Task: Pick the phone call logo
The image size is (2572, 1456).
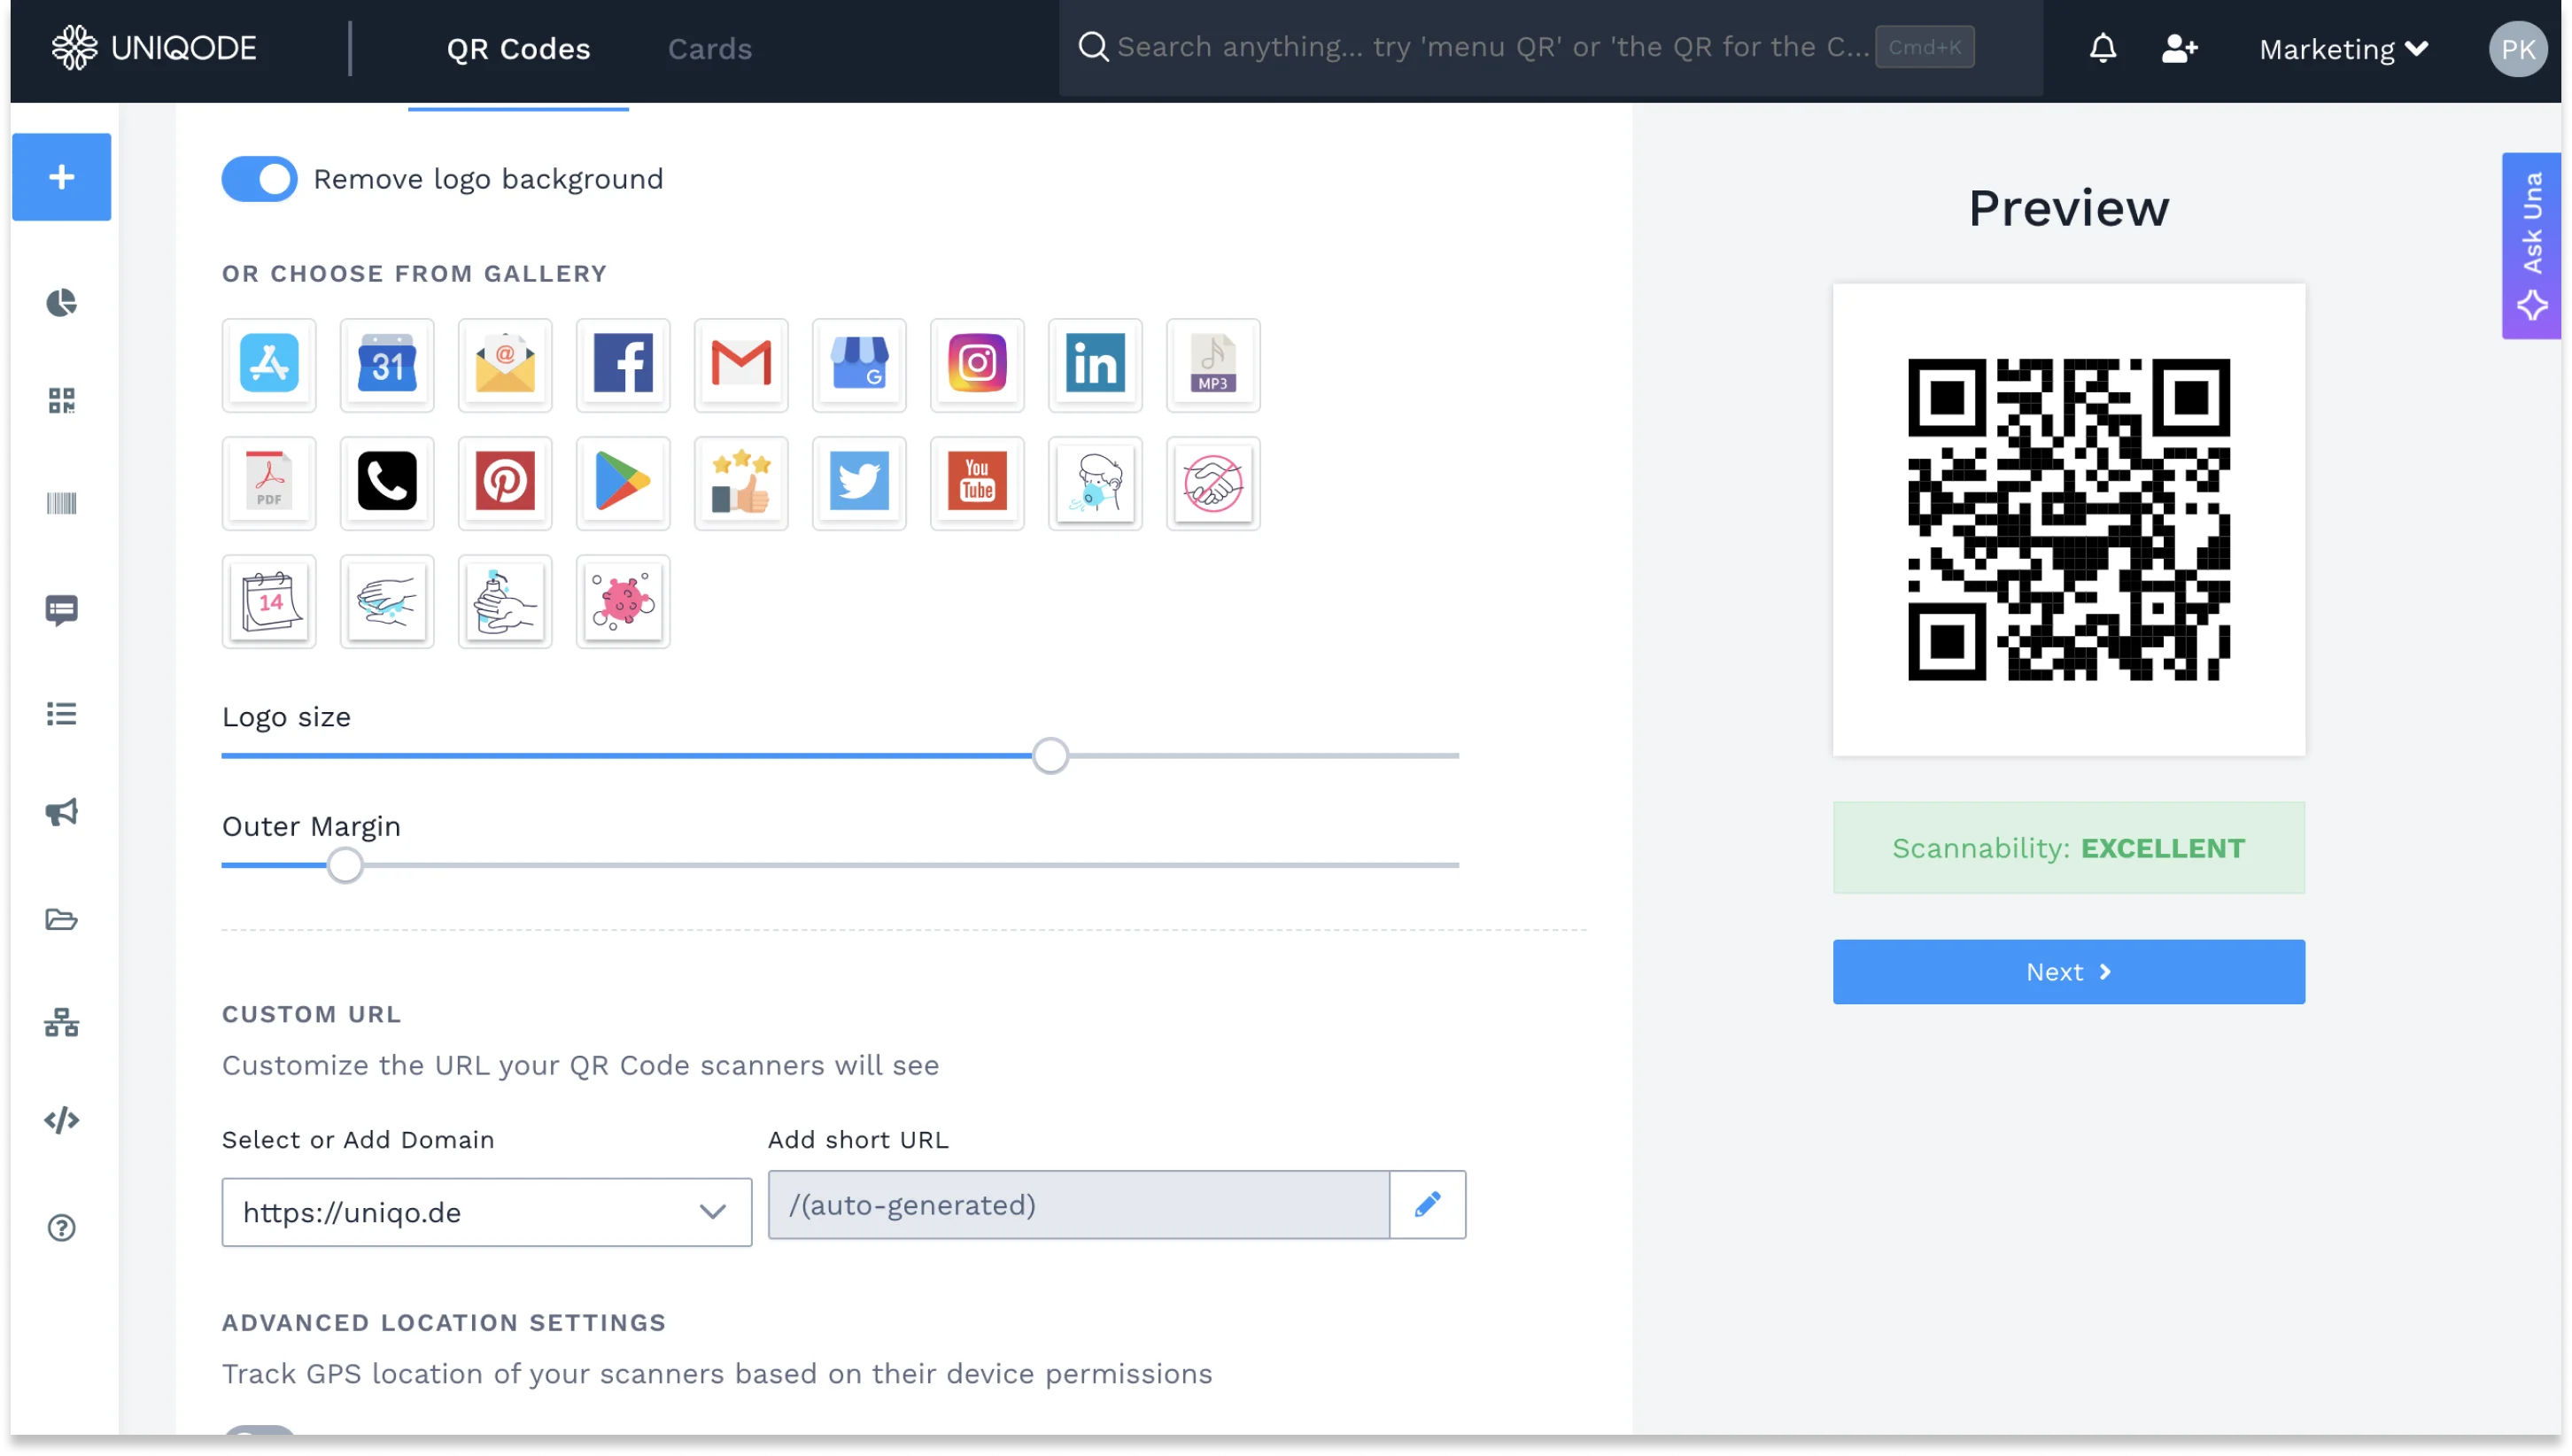Action: (x=387, y=482)
